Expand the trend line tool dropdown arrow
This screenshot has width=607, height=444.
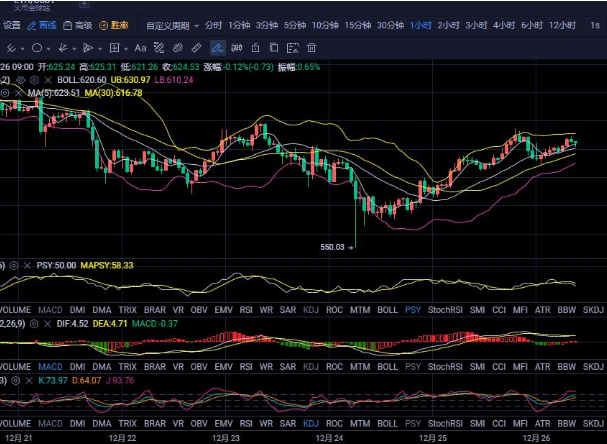coord(23,47)
